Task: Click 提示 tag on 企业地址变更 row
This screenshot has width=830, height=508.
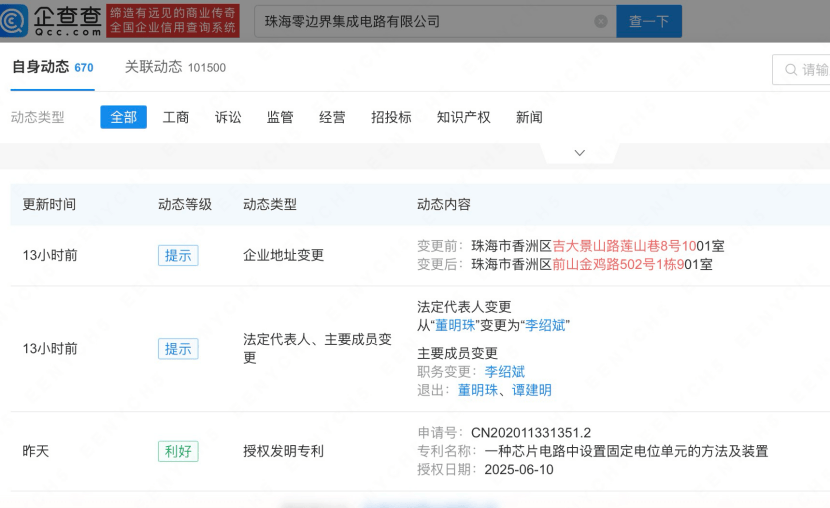Action: [178, 255]
